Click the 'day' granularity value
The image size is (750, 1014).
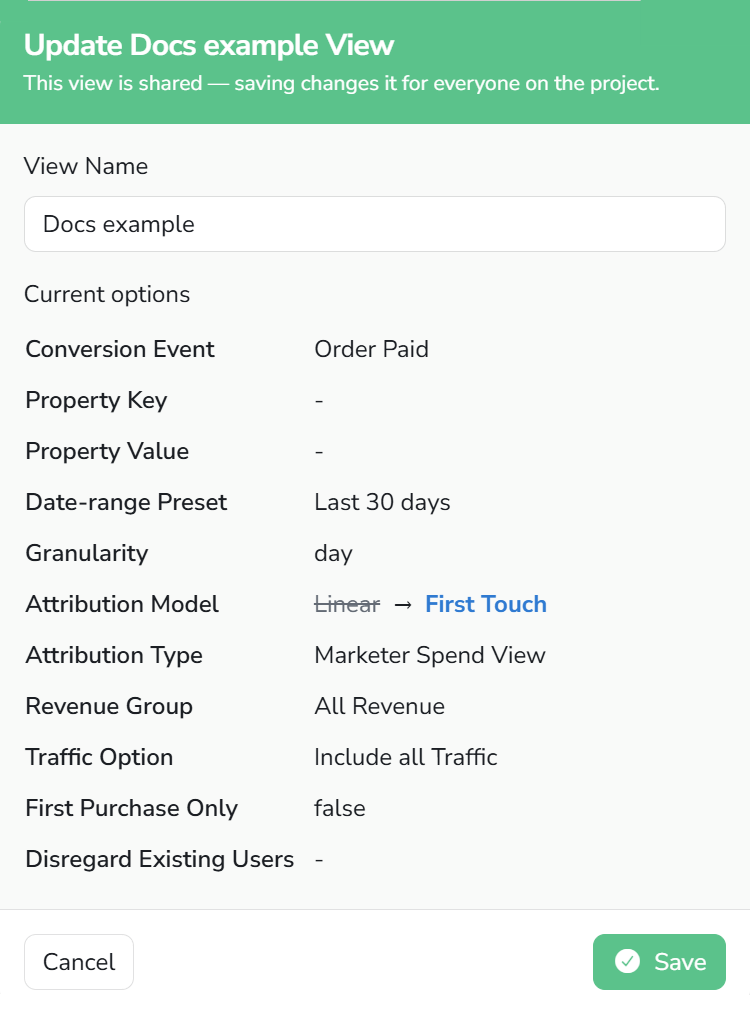(334, 554)
